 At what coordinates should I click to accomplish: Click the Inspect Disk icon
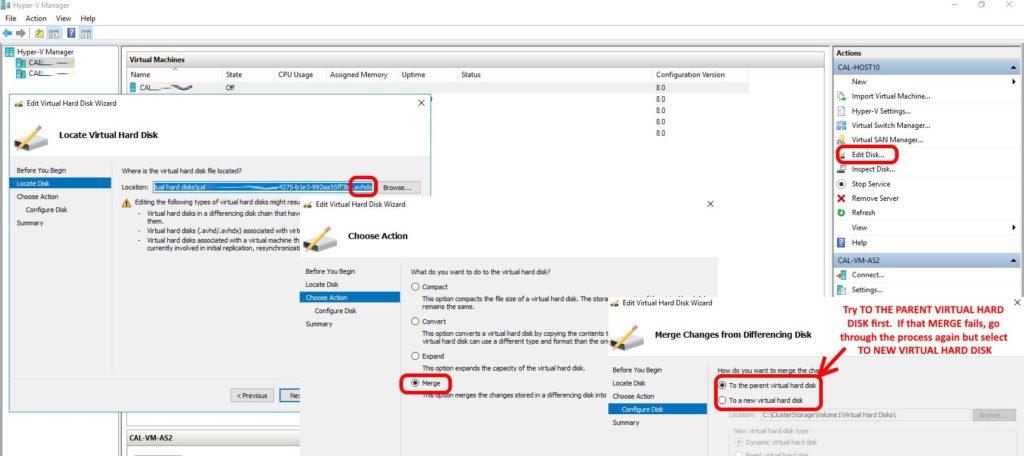coord(842,169)
